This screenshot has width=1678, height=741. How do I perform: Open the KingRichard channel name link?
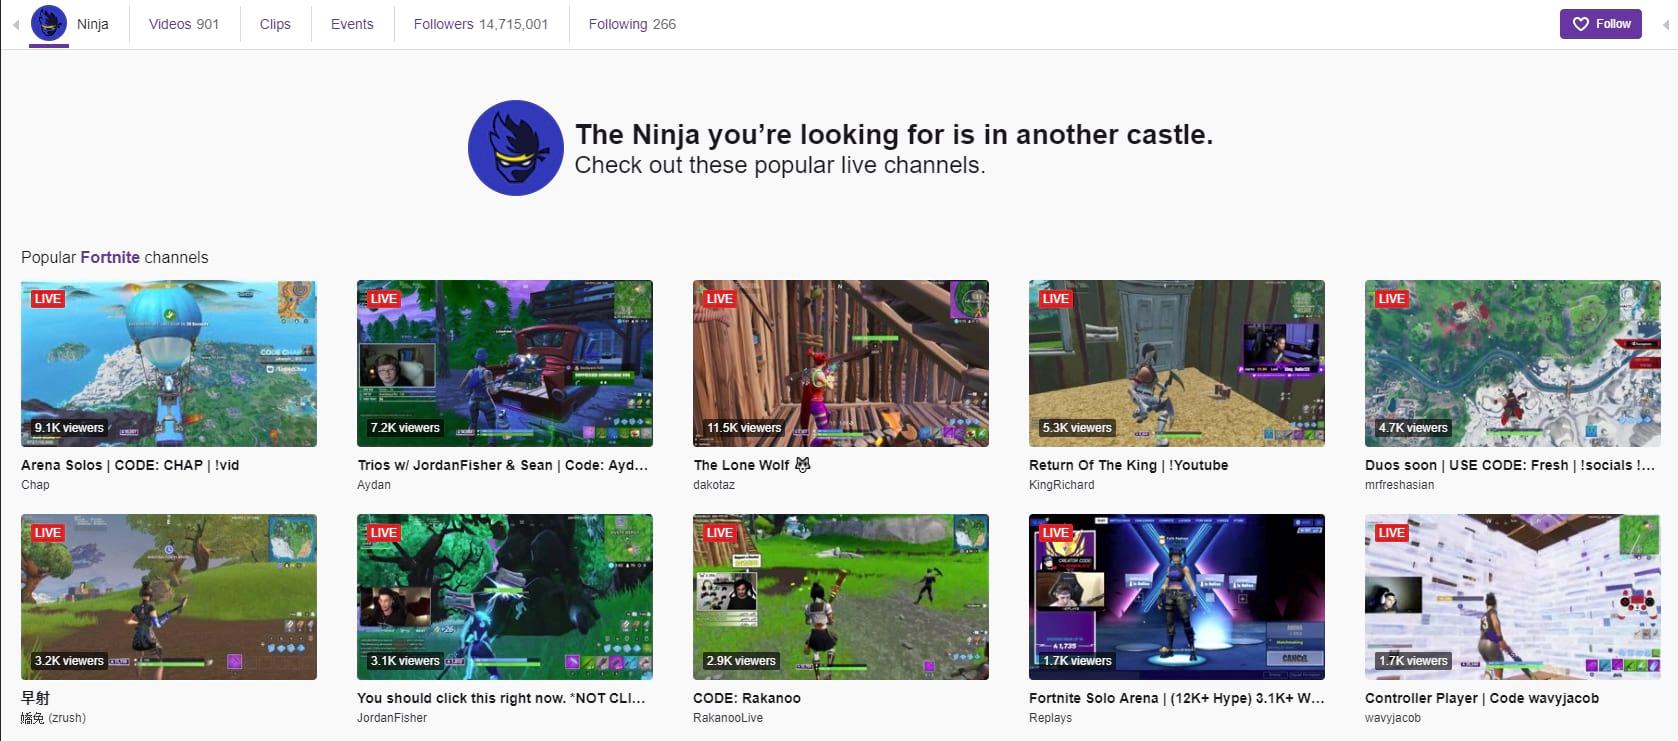(1062, 485)
